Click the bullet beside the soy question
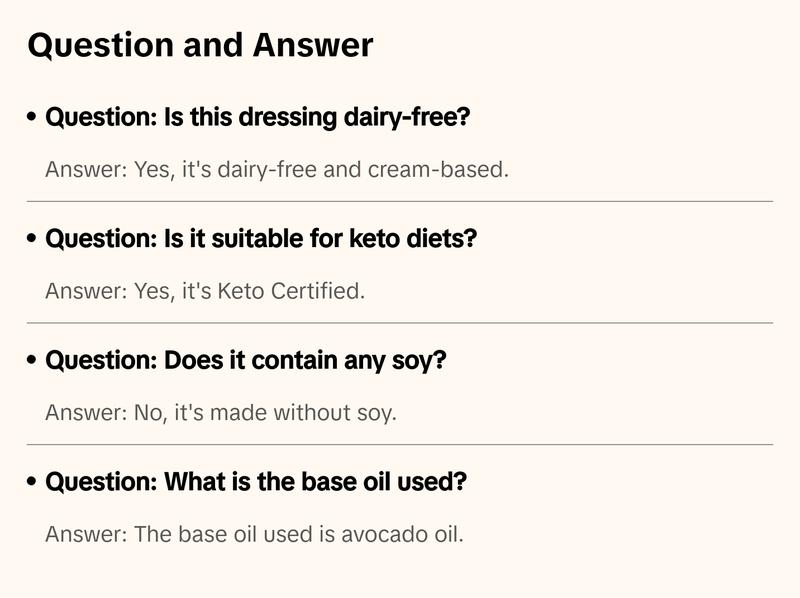The image size is (800, 598). click(x=33, y=361)
